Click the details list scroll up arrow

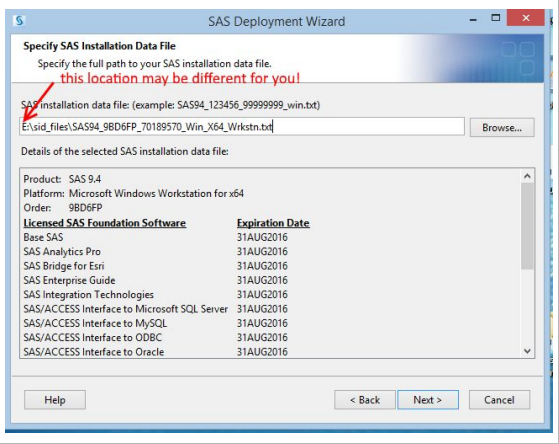527,176
